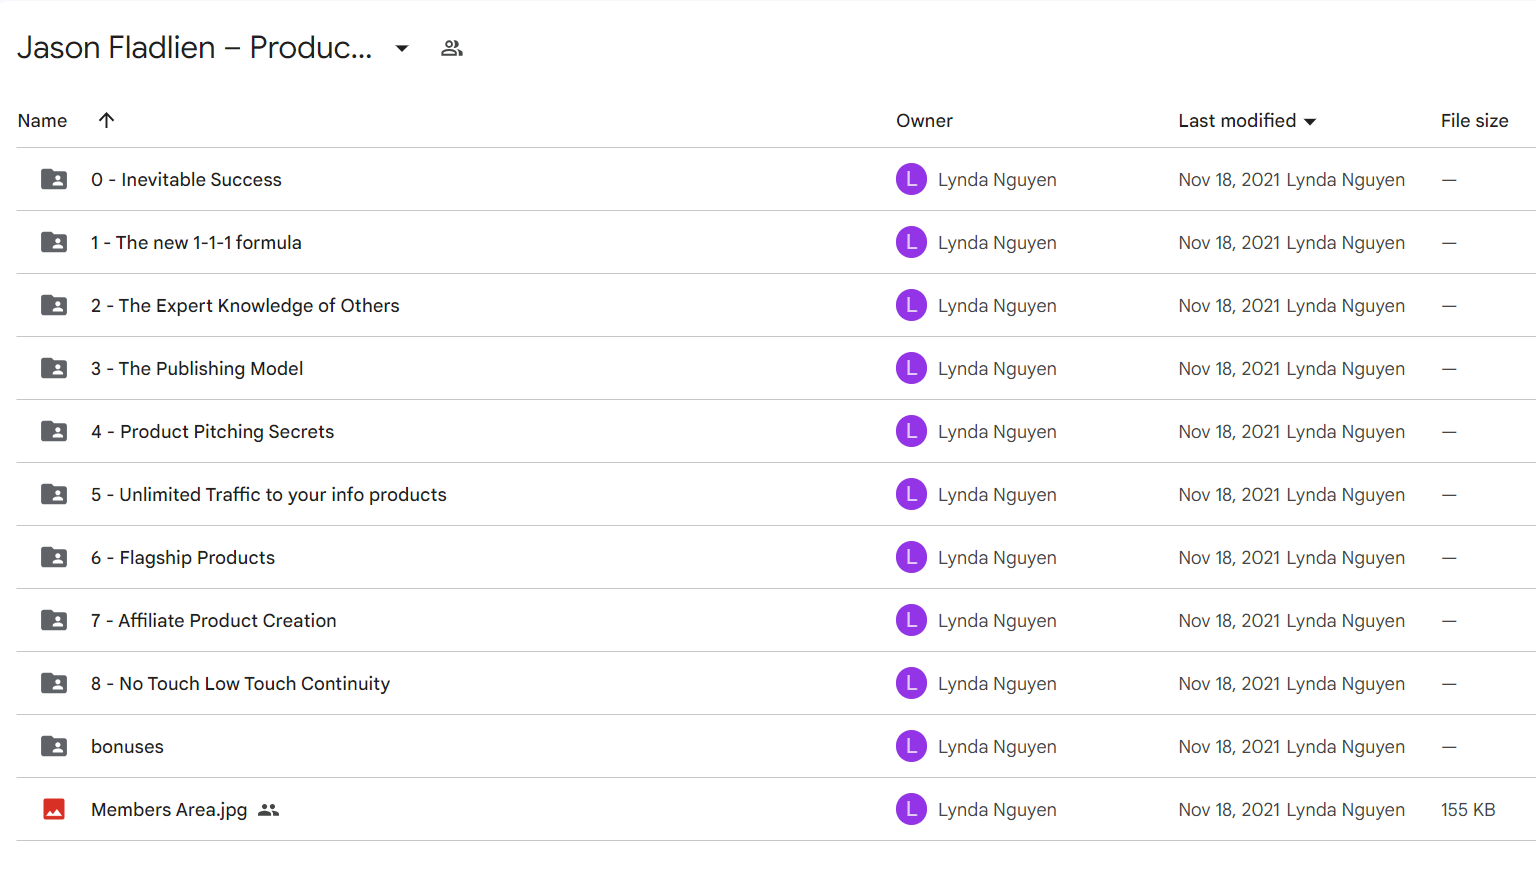This screenshot has height=884, width=1536.
Task: Open '0 - Inevitable Success' folder name
Action: 186,180
